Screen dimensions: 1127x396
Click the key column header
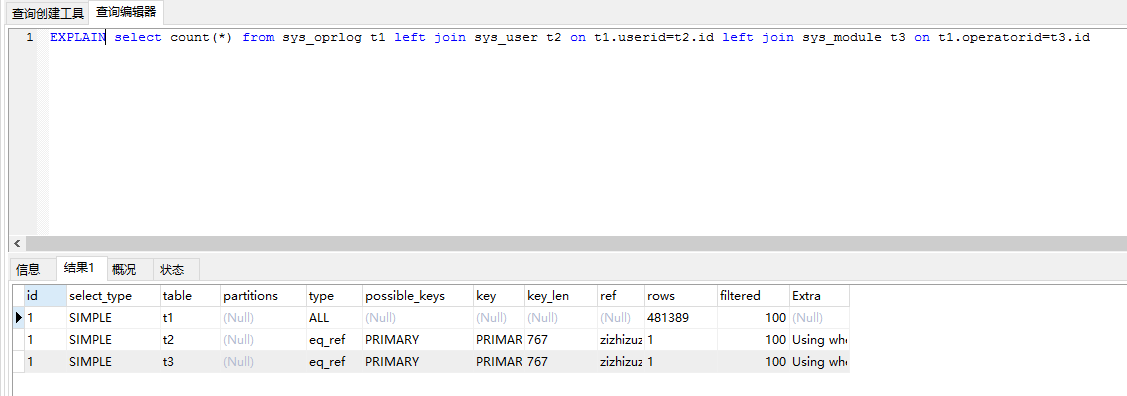point(500,295)
